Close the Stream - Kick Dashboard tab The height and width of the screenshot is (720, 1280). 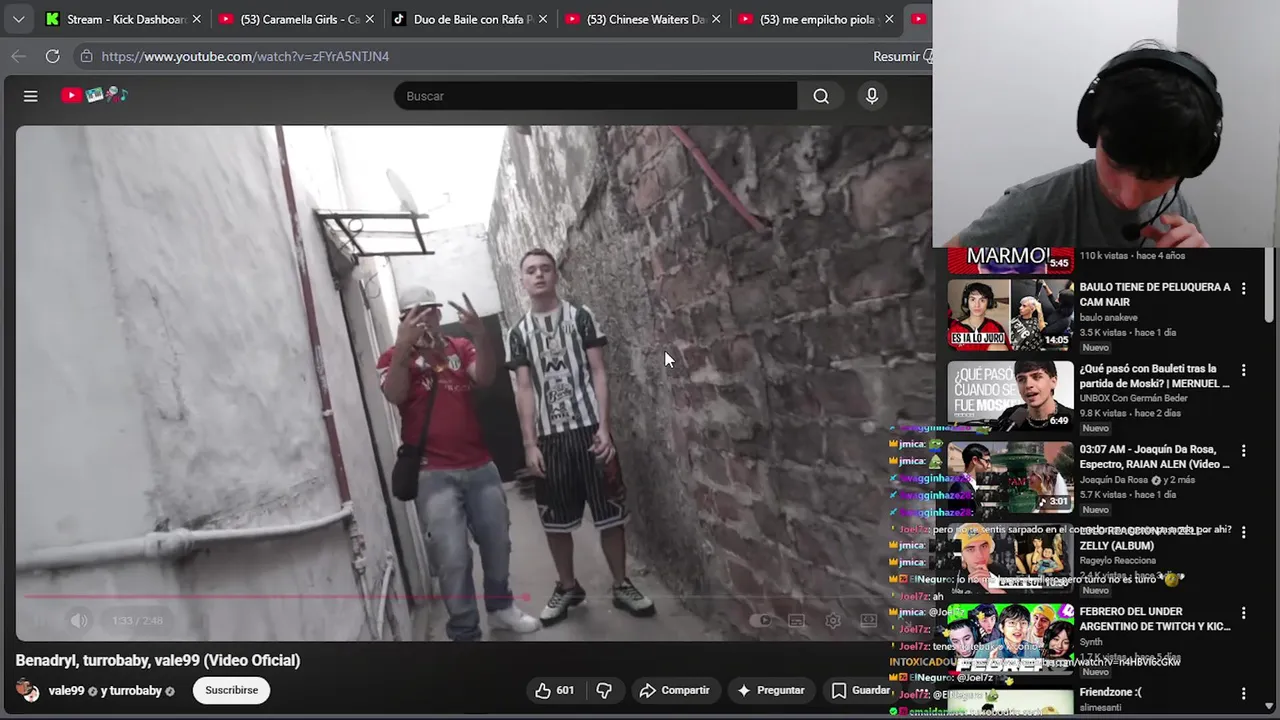196,19
